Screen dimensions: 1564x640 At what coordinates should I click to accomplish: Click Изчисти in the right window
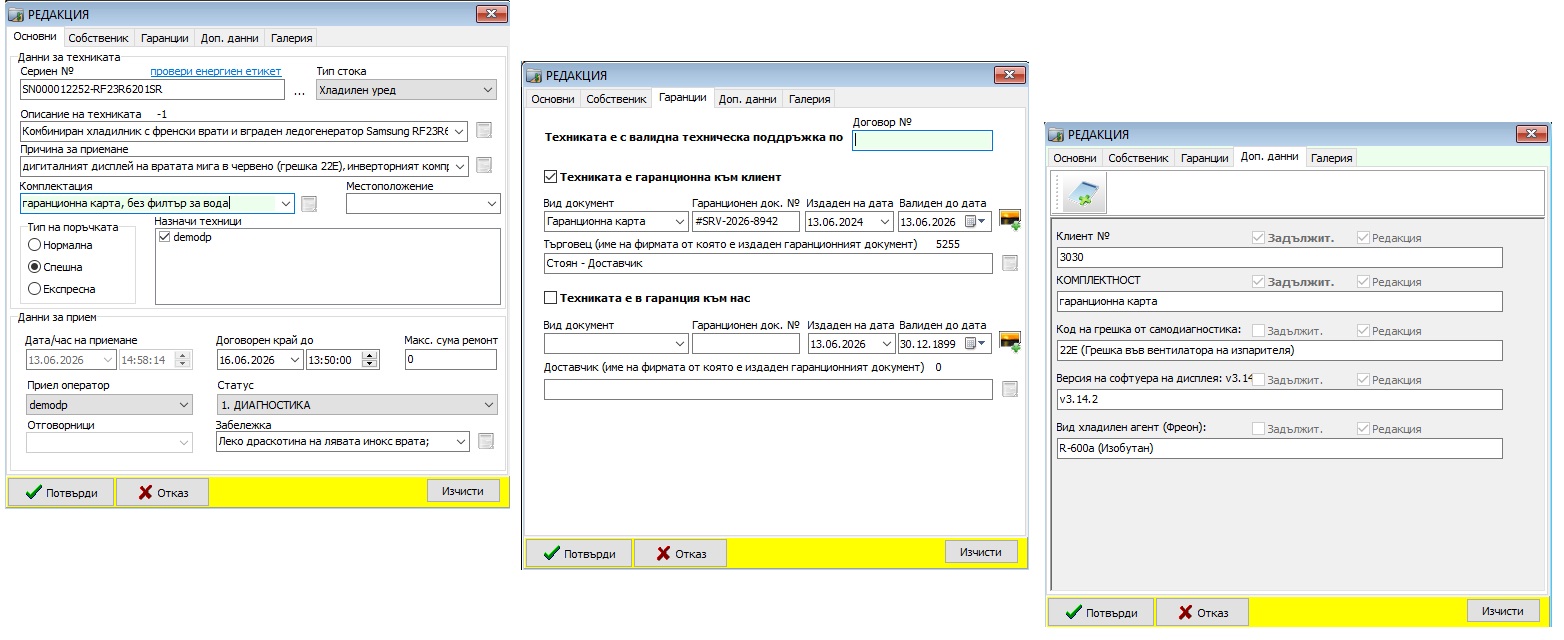pyautogui.click(x=1503, y=611)
